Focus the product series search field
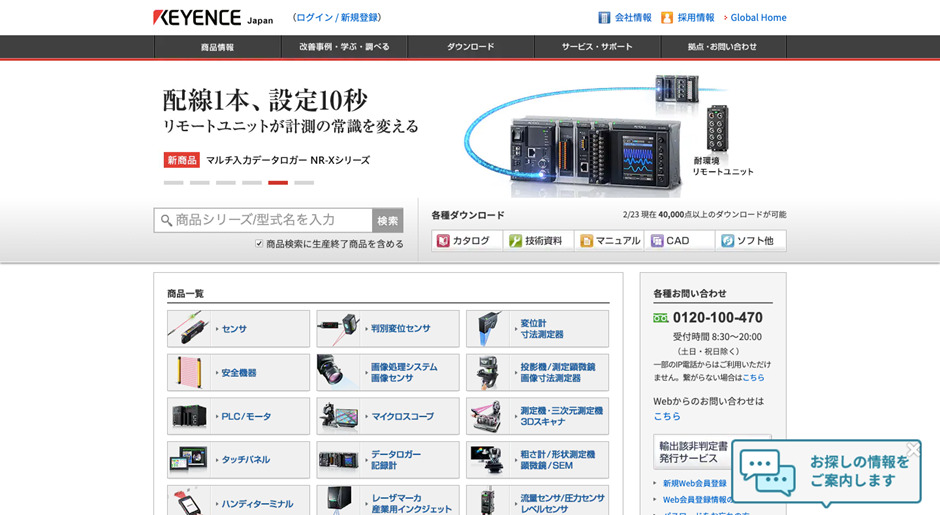This screenshot has height=515, width=940. click(x=264, y=220)
